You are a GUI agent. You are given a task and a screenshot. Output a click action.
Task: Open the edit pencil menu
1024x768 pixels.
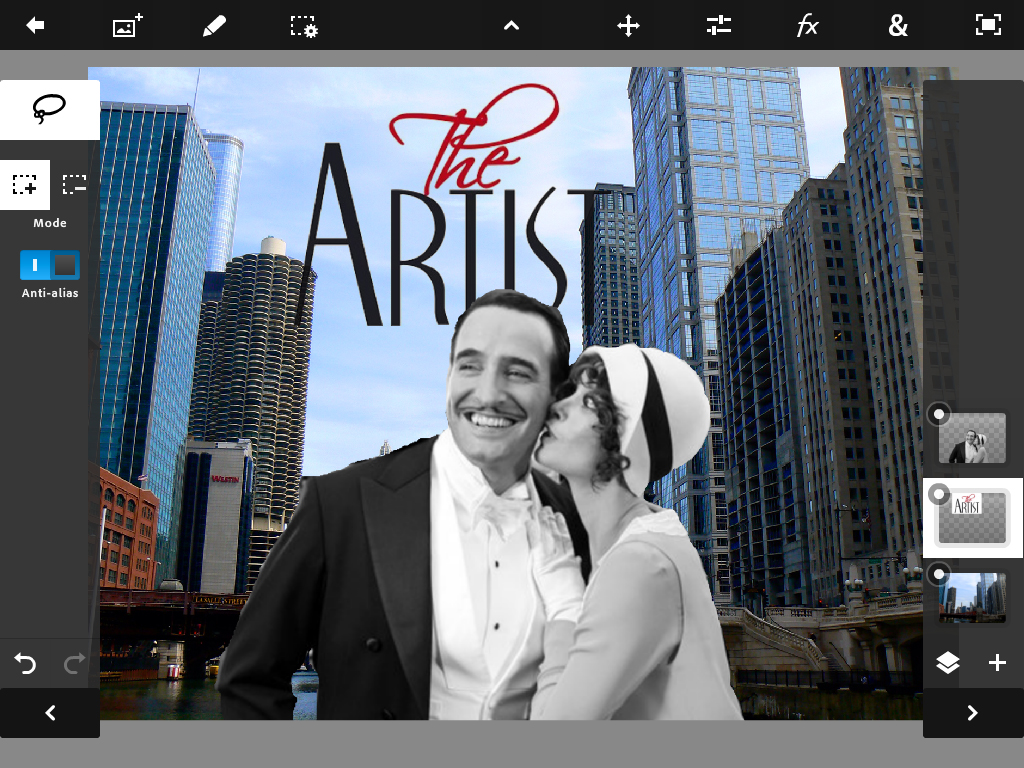coord(214,26)
